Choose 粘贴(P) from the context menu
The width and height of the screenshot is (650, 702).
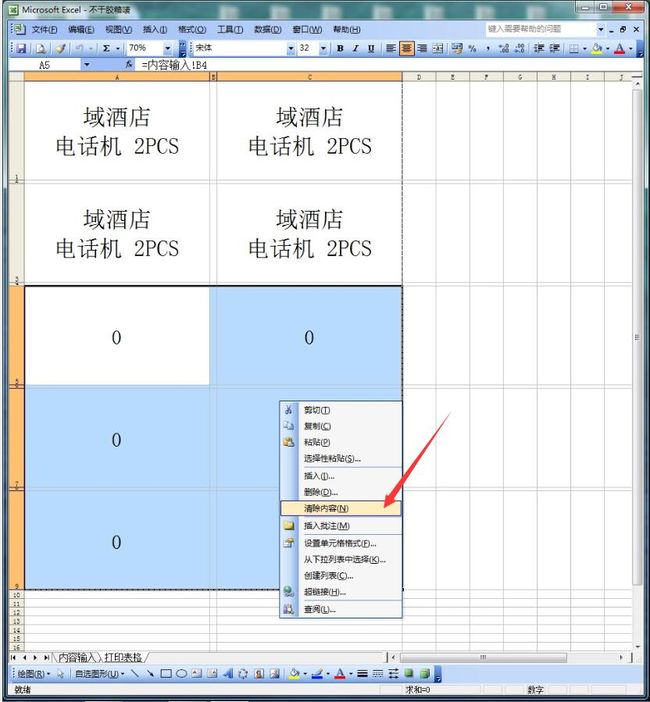(341, 442)
